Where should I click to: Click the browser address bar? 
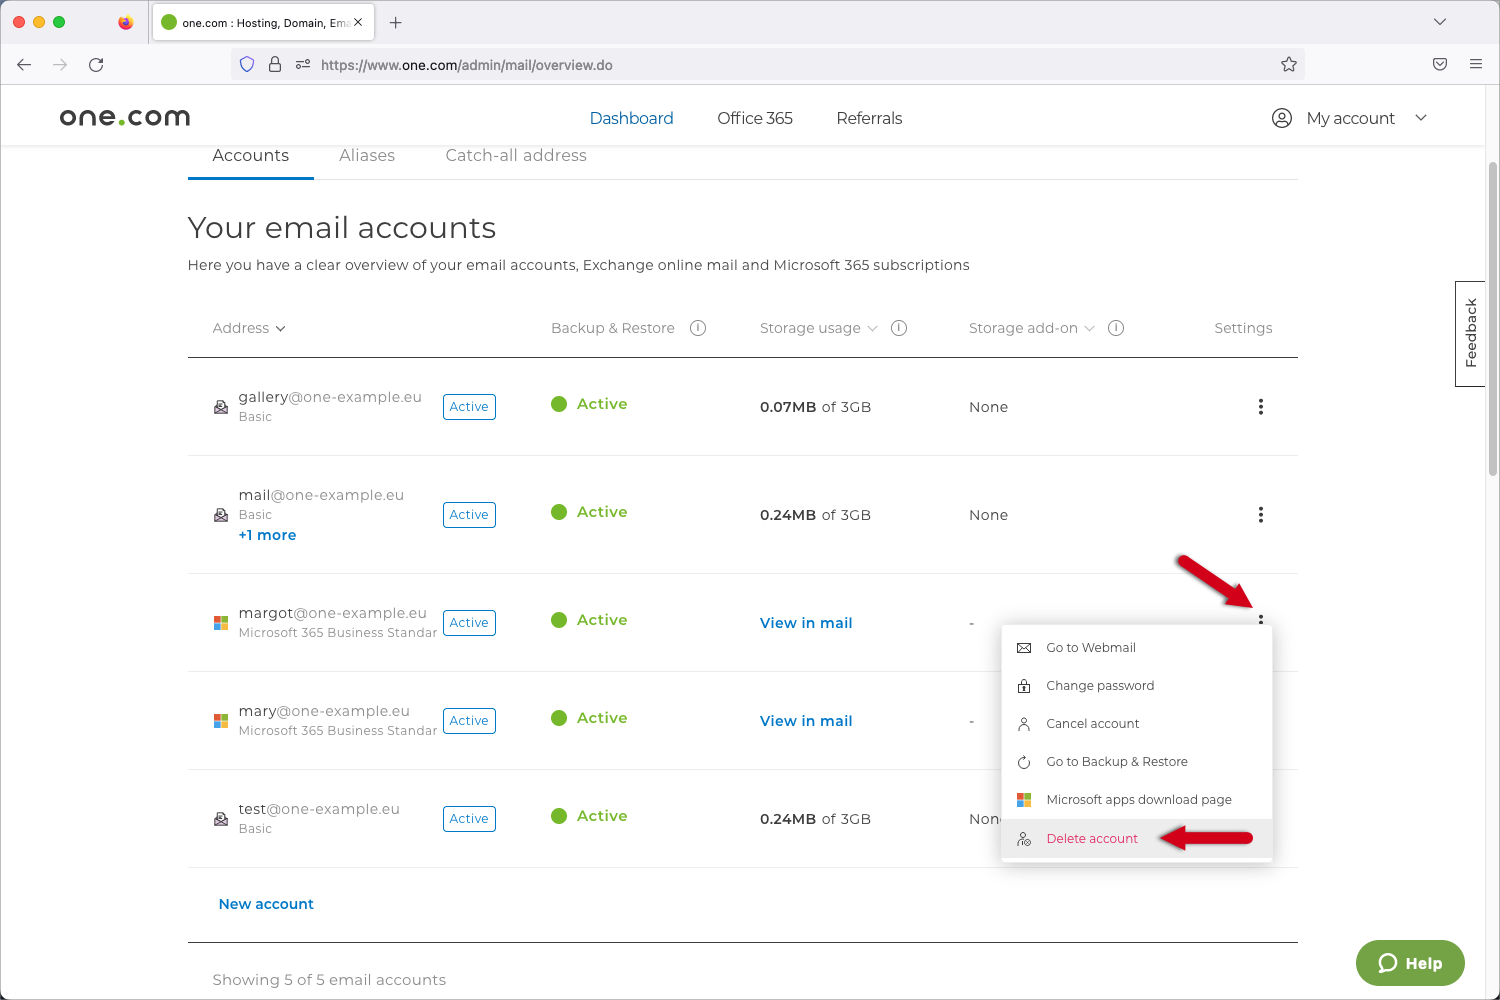coord(760,65)
